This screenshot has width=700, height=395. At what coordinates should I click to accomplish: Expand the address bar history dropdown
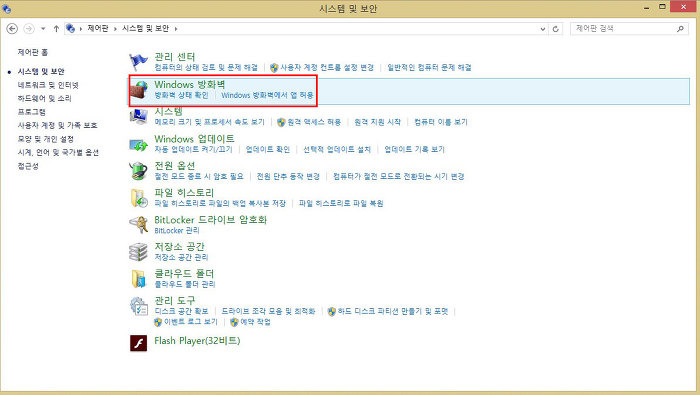point(542,29)
